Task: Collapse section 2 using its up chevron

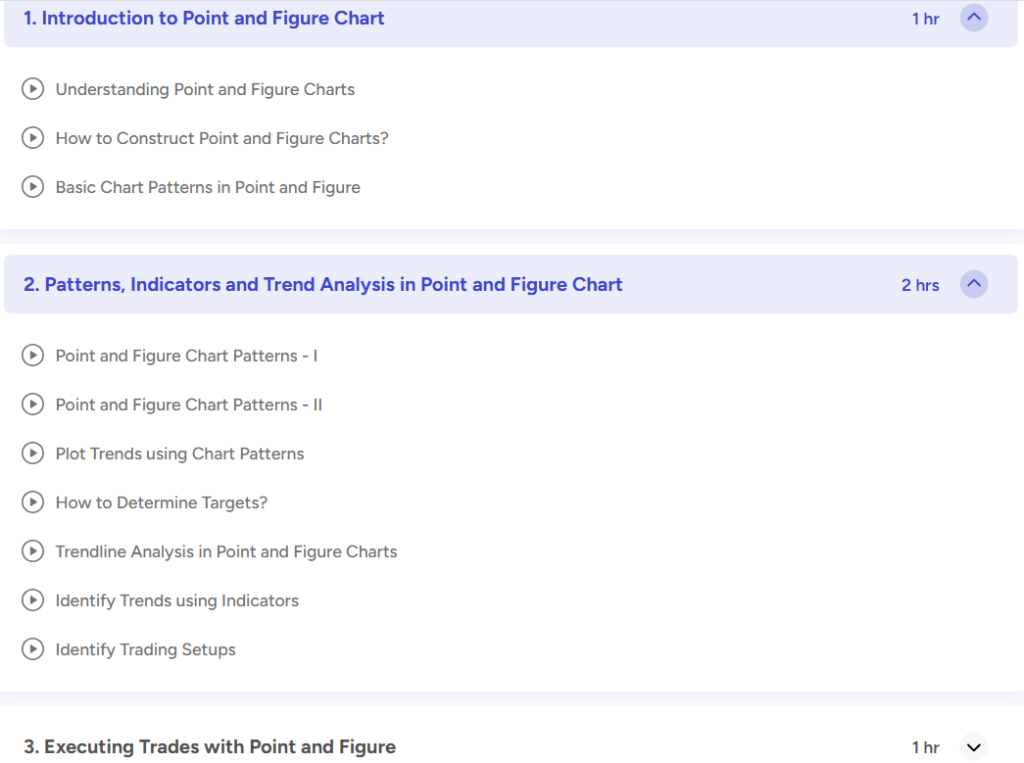Action: pyautogui.click(x=973, y=284)
